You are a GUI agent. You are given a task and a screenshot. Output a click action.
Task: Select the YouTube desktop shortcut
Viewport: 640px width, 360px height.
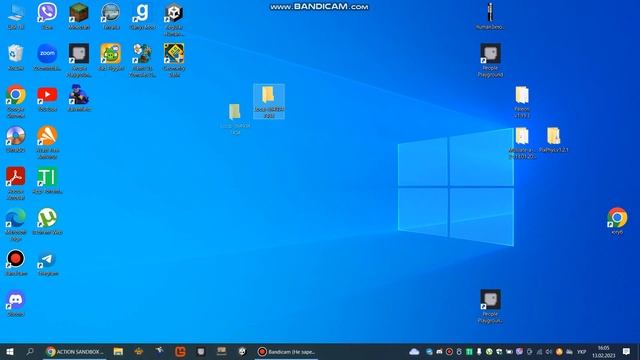tap(47, 98)
